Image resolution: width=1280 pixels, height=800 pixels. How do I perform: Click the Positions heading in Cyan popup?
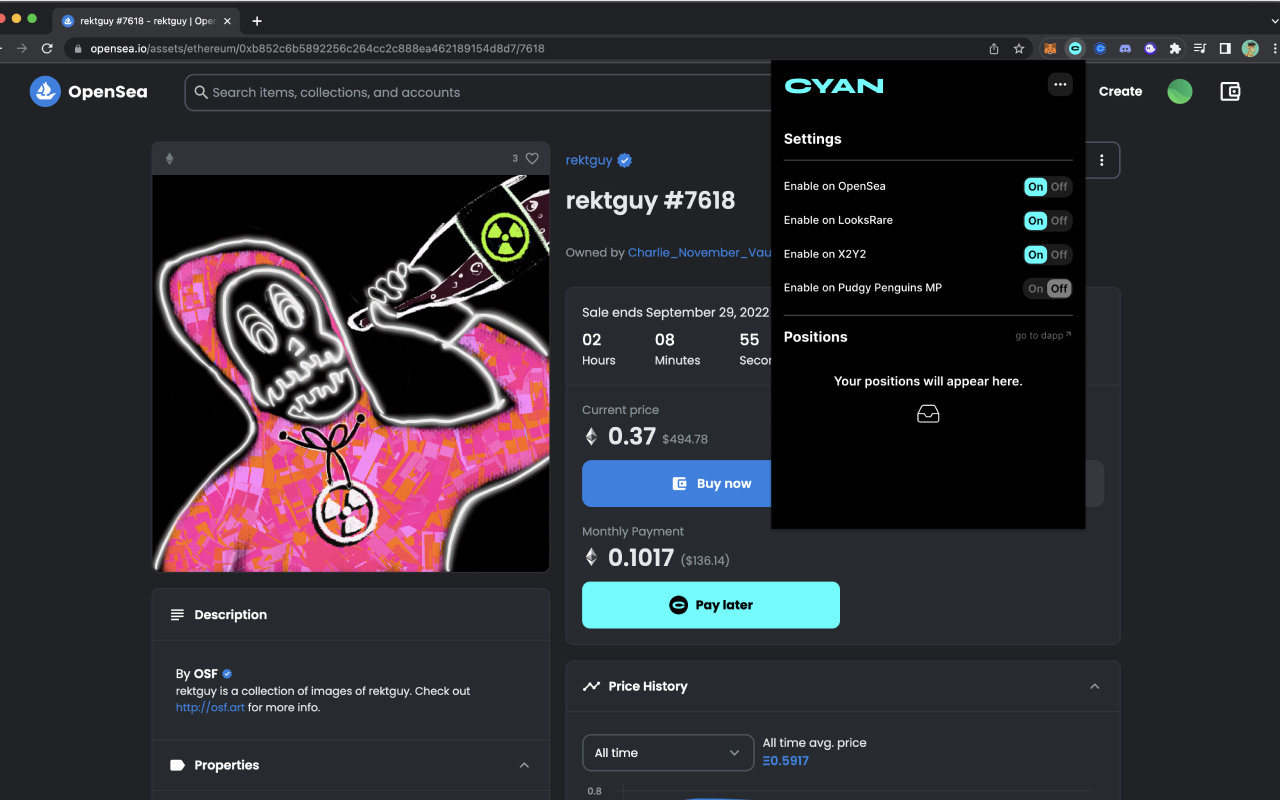pyautogui.click(x=815, y=337)
